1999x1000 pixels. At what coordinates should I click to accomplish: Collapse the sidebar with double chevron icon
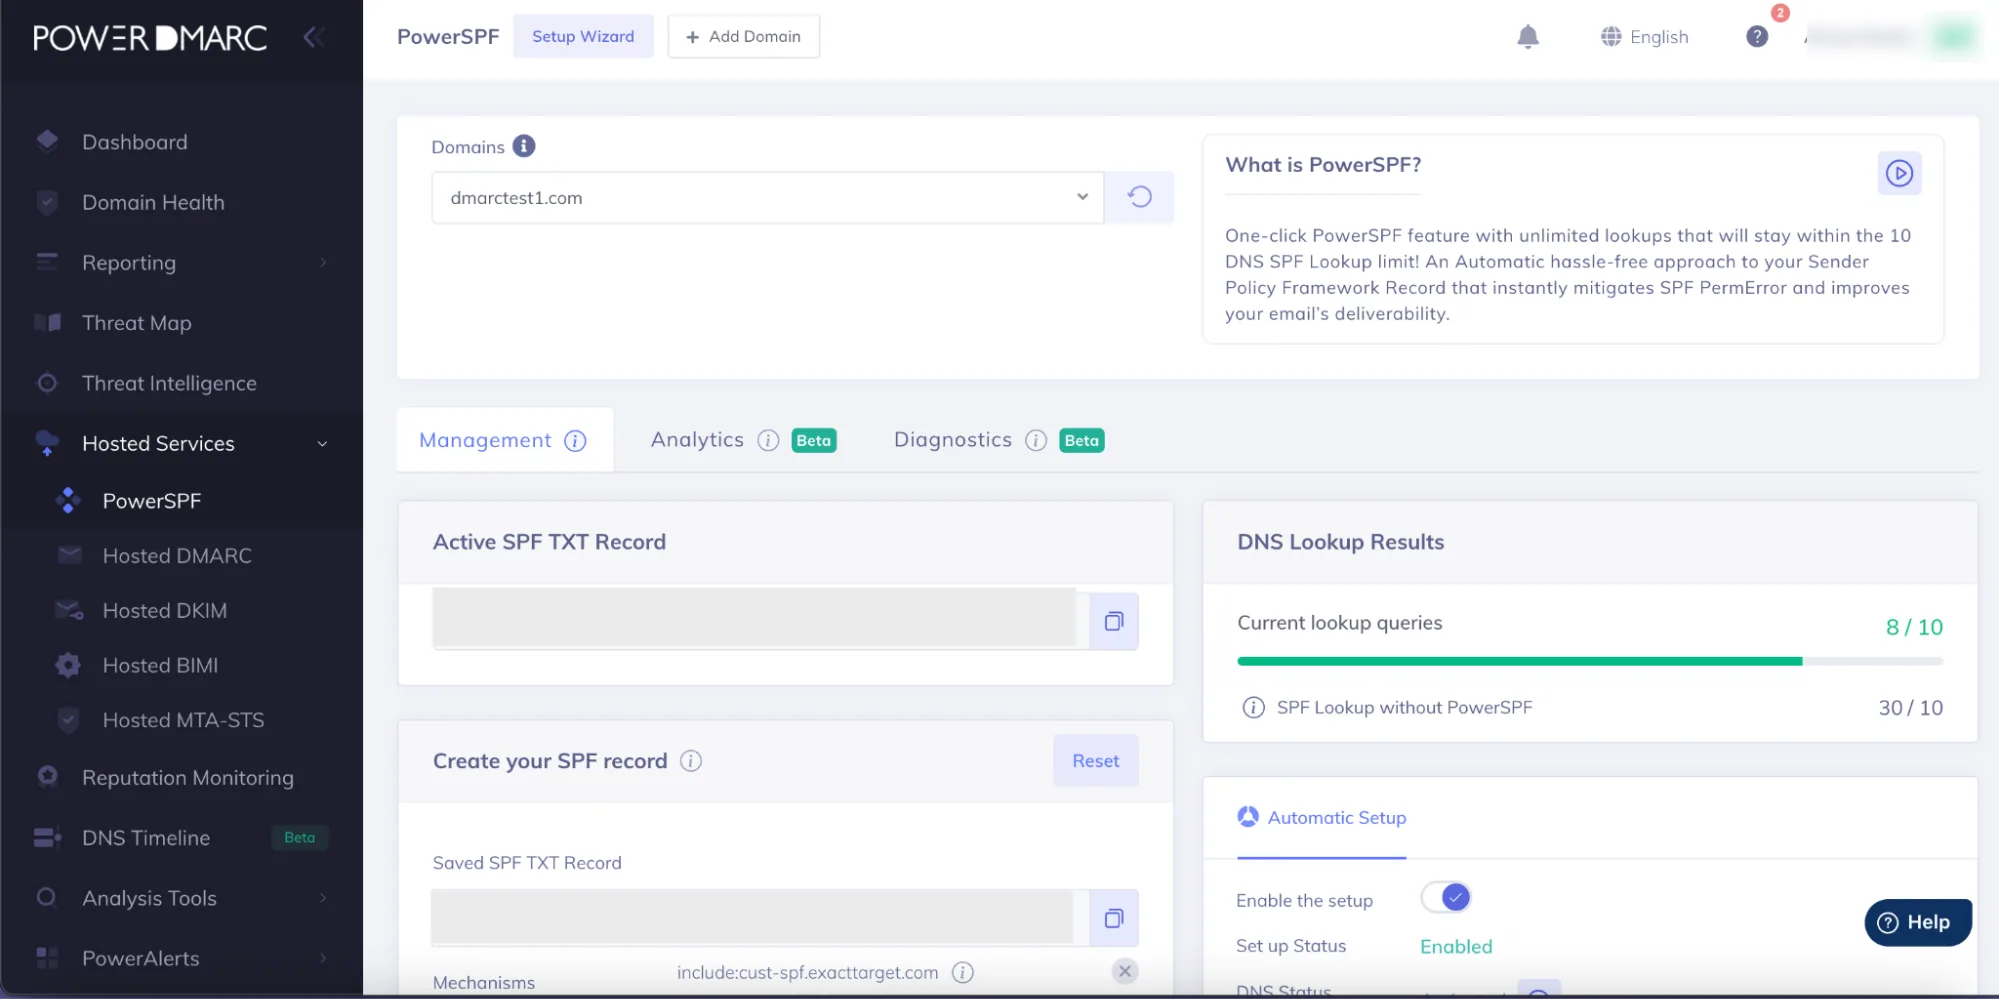(314, 37)
